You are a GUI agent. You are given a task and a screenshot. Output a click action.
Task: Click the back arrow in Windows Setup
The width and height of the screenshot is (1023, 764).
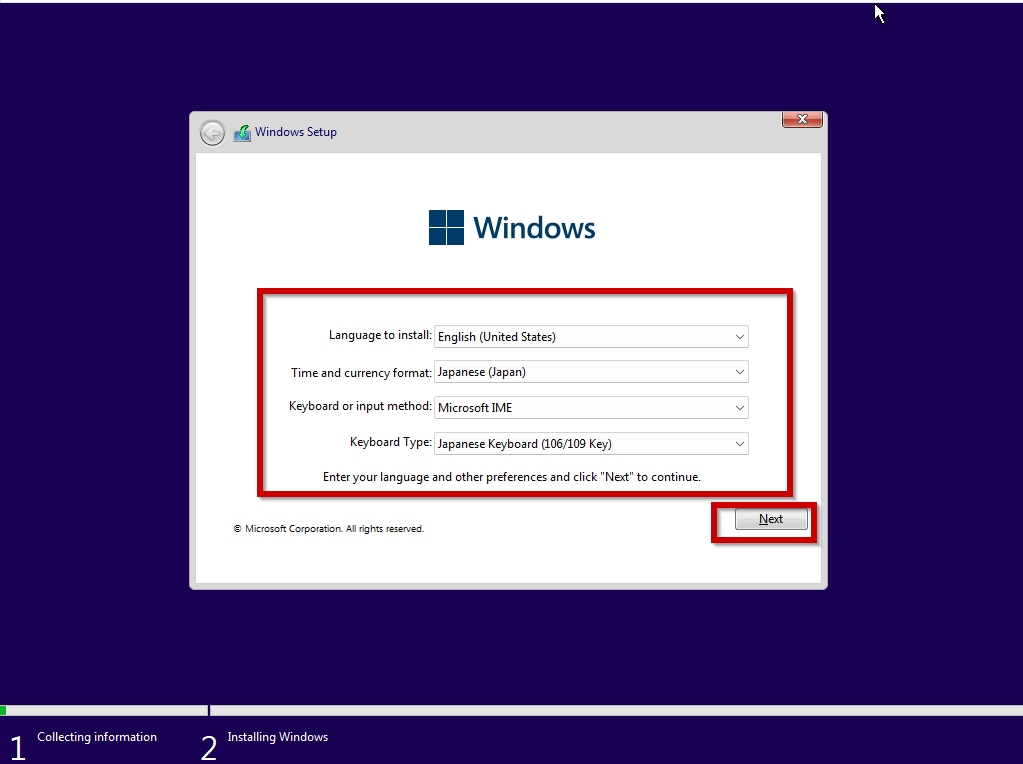[x=212, y=133]
